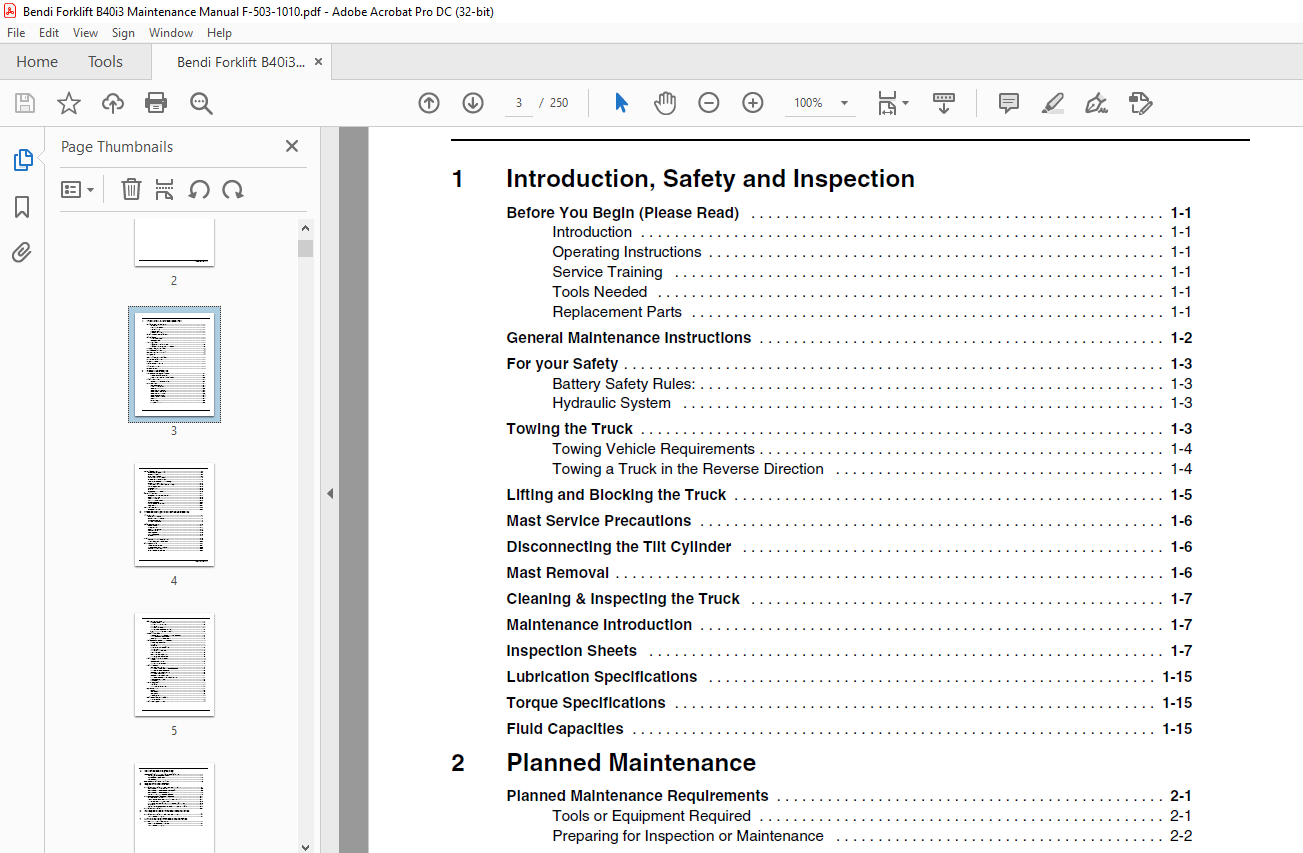
Task: Open the 100% zoom level dropdown
Action: click(x=820, y=103)
